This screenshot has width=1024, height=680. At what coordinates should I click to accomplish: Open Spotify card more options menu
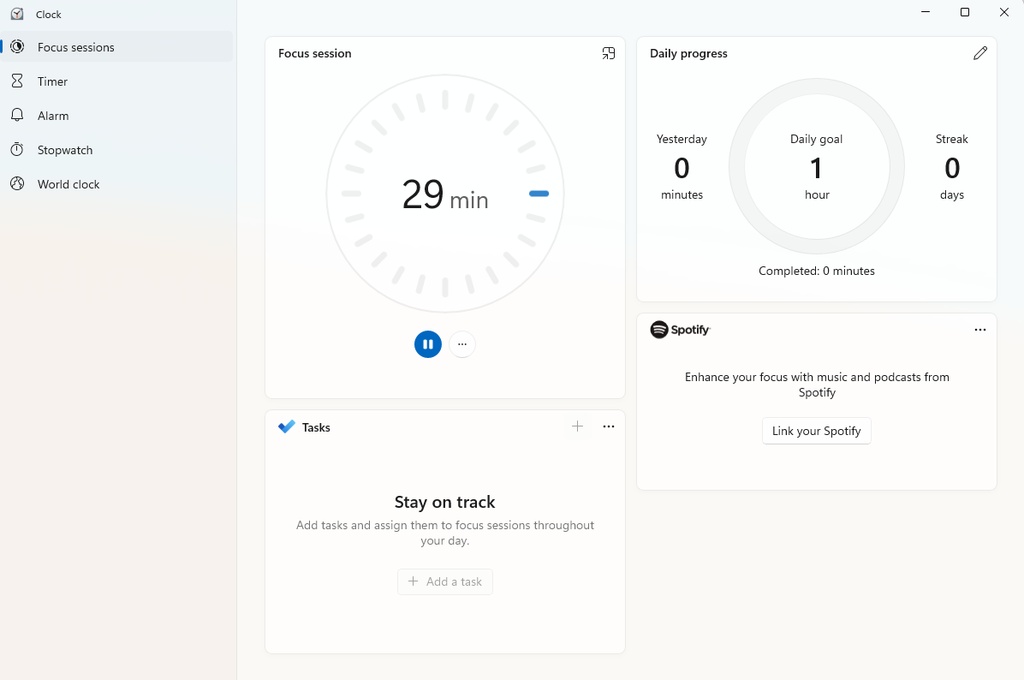click(x=980, y=330)
